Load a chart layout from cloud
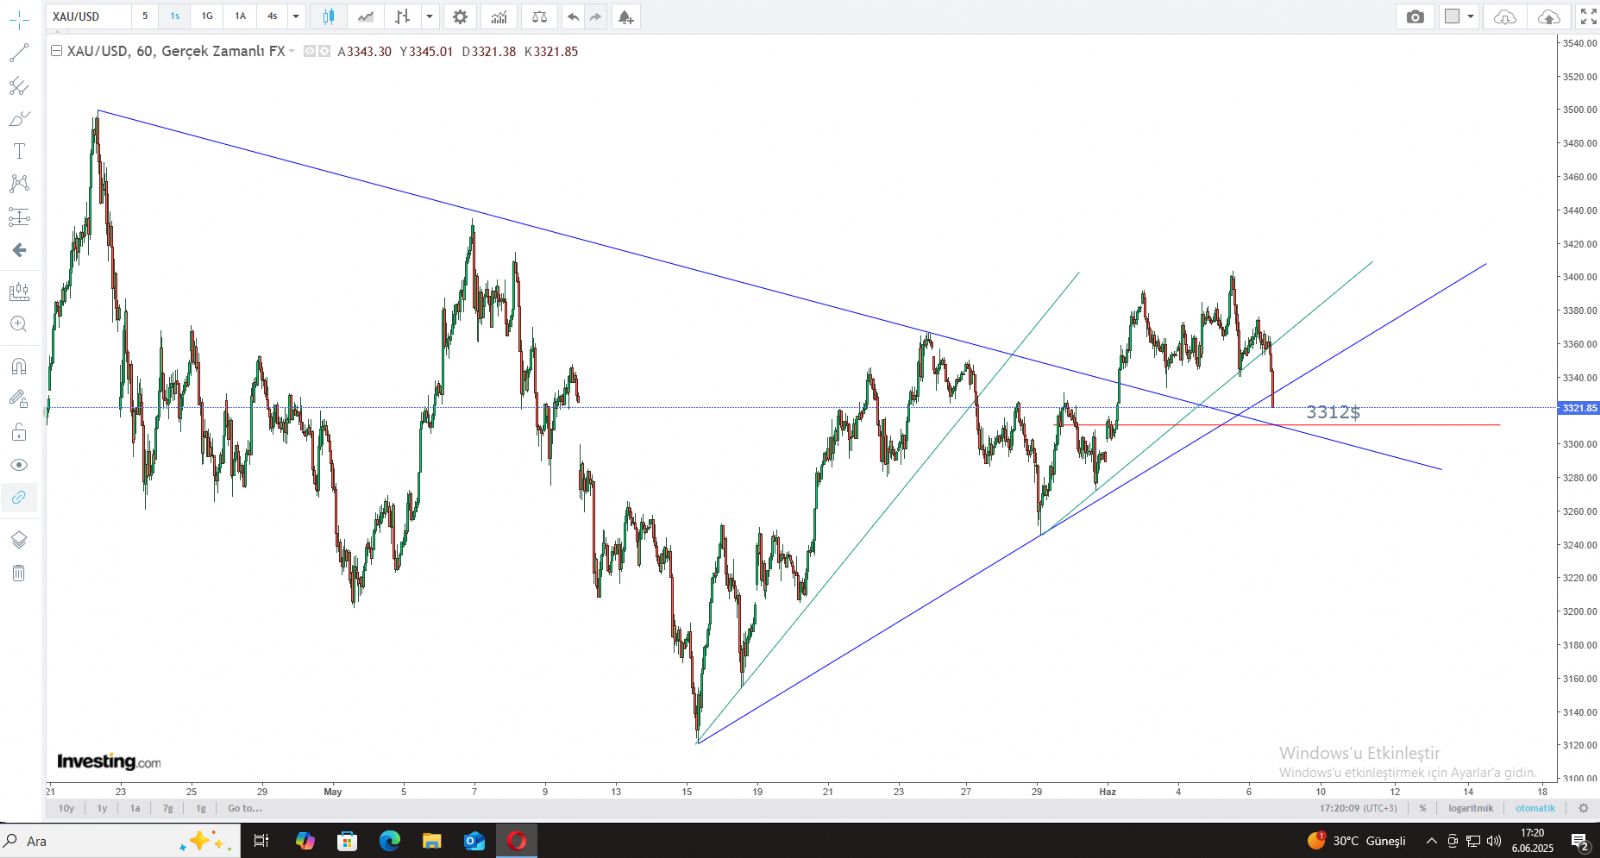The width and height of the screenshot is (1600, 858). pos(1505,16)
